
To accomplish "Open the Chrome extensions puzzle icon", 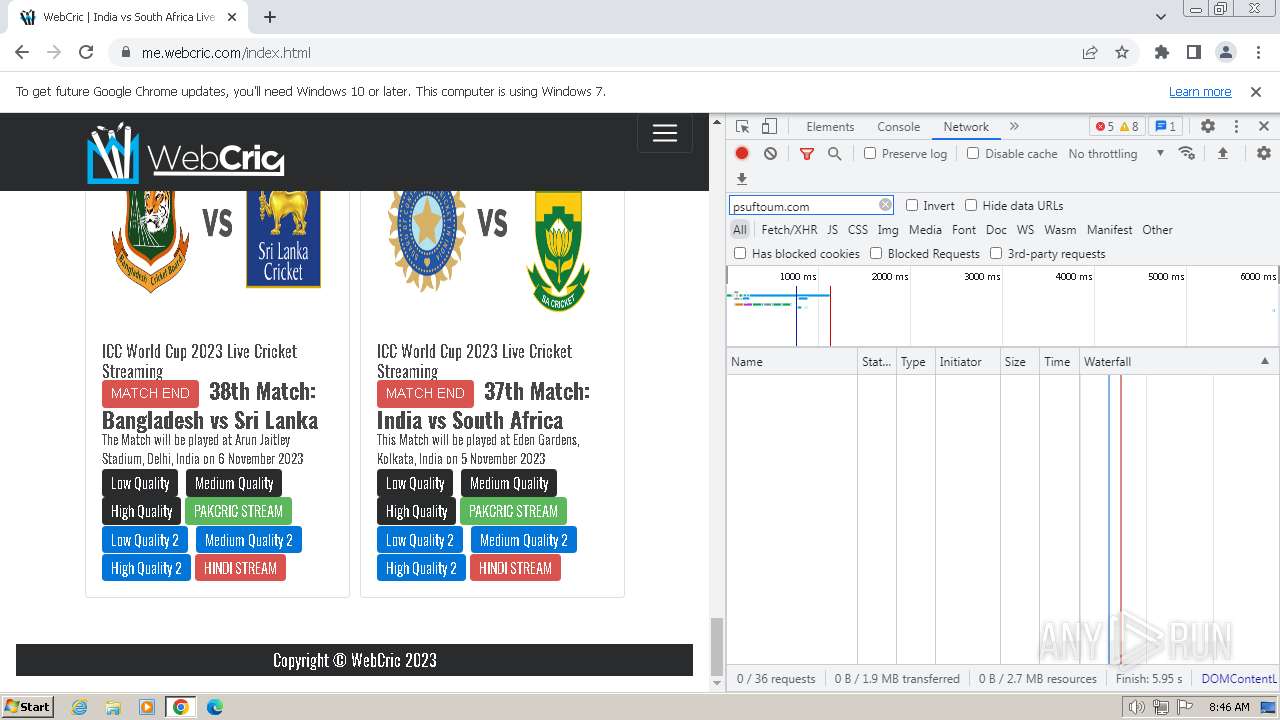I will pos(1162,53).
